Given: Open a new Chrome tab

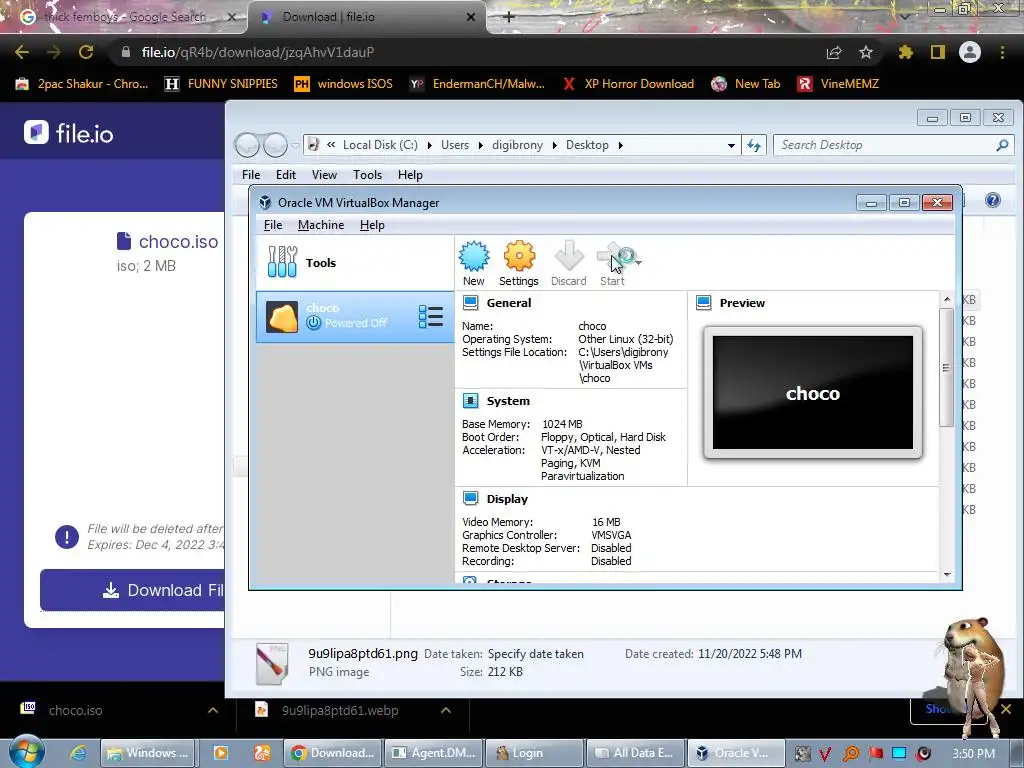Looking at the screenshot, I should click(509, 17).
